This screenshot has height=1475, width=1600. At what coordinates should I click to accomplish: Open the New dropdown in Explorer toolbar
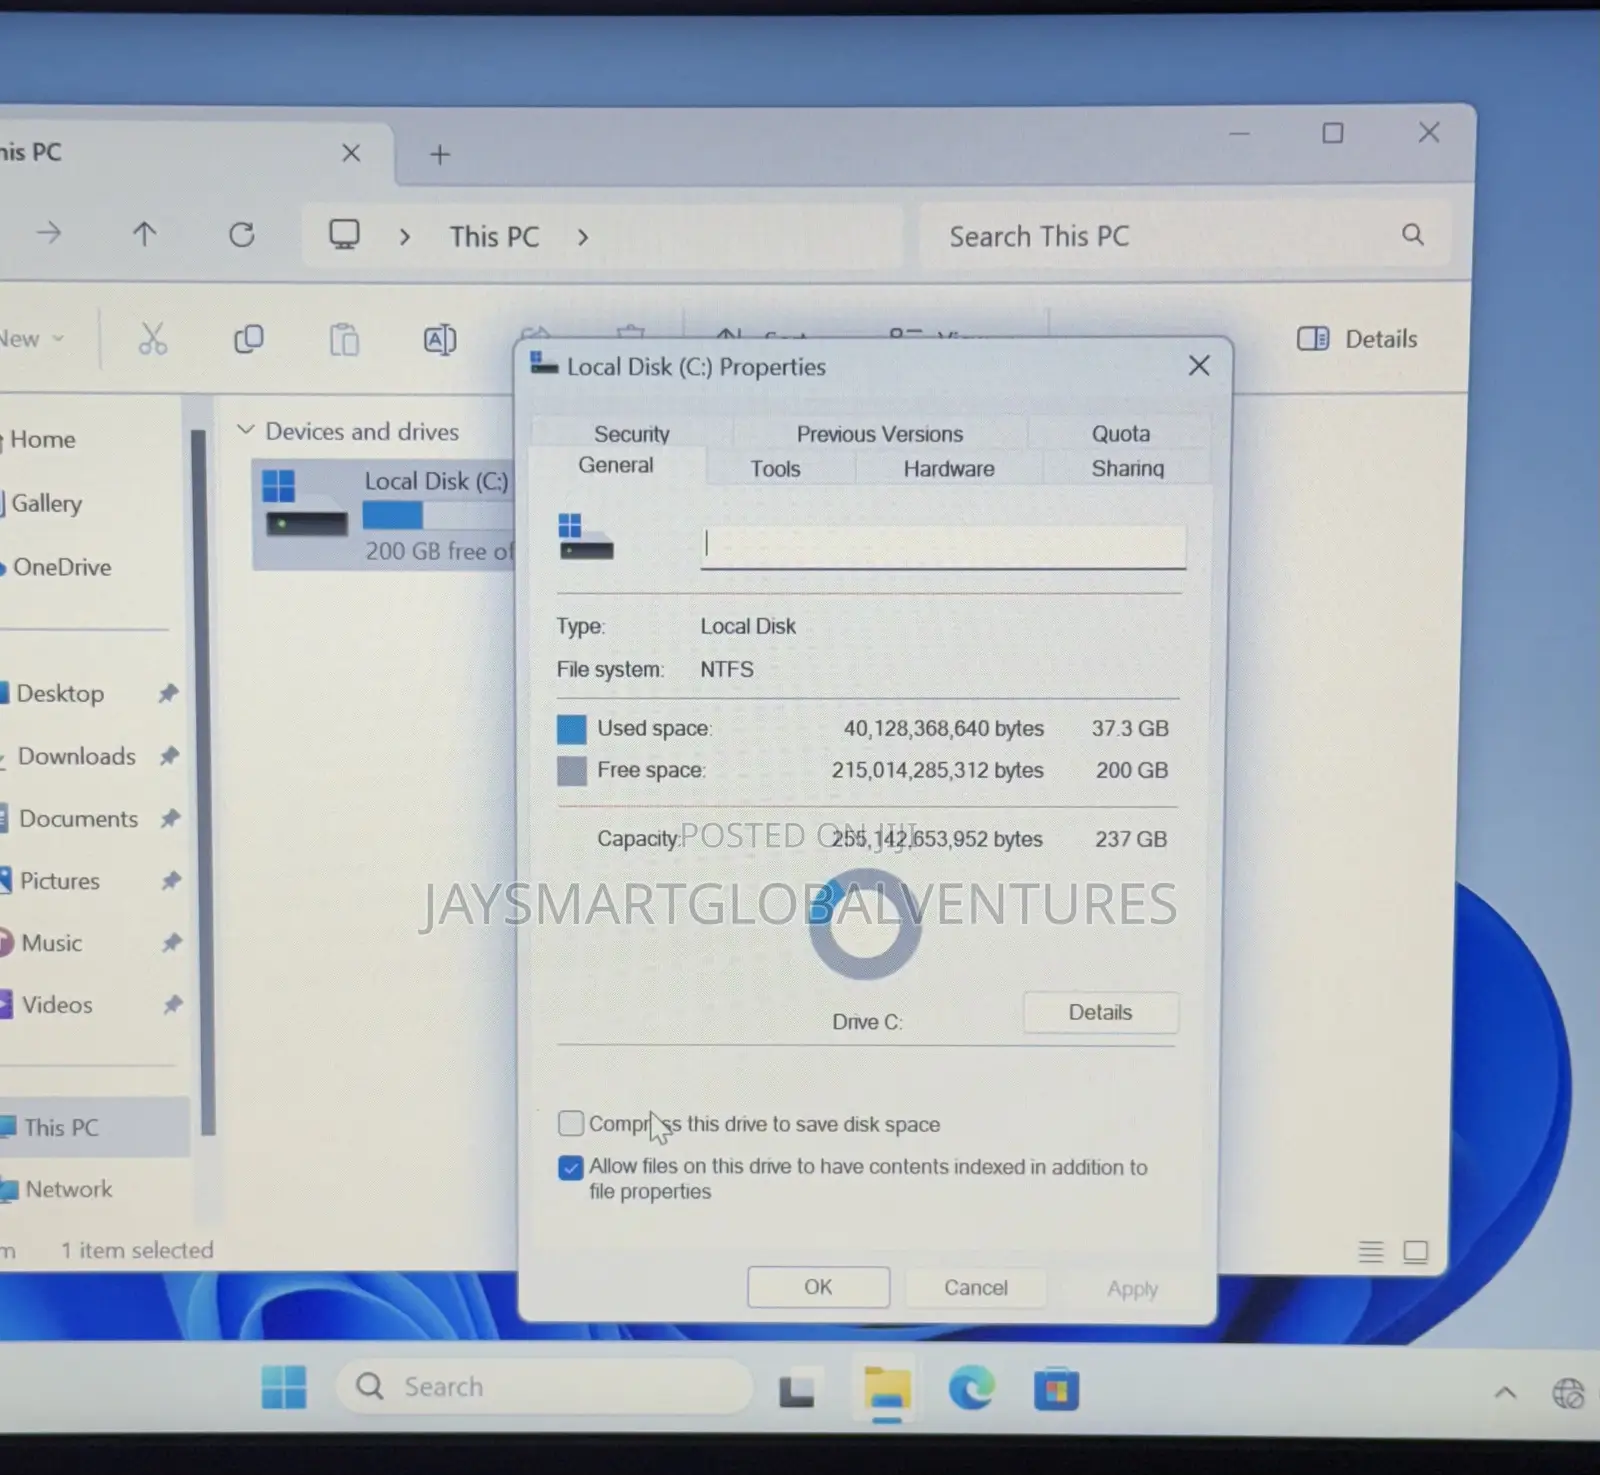click(x=32, y=339)
